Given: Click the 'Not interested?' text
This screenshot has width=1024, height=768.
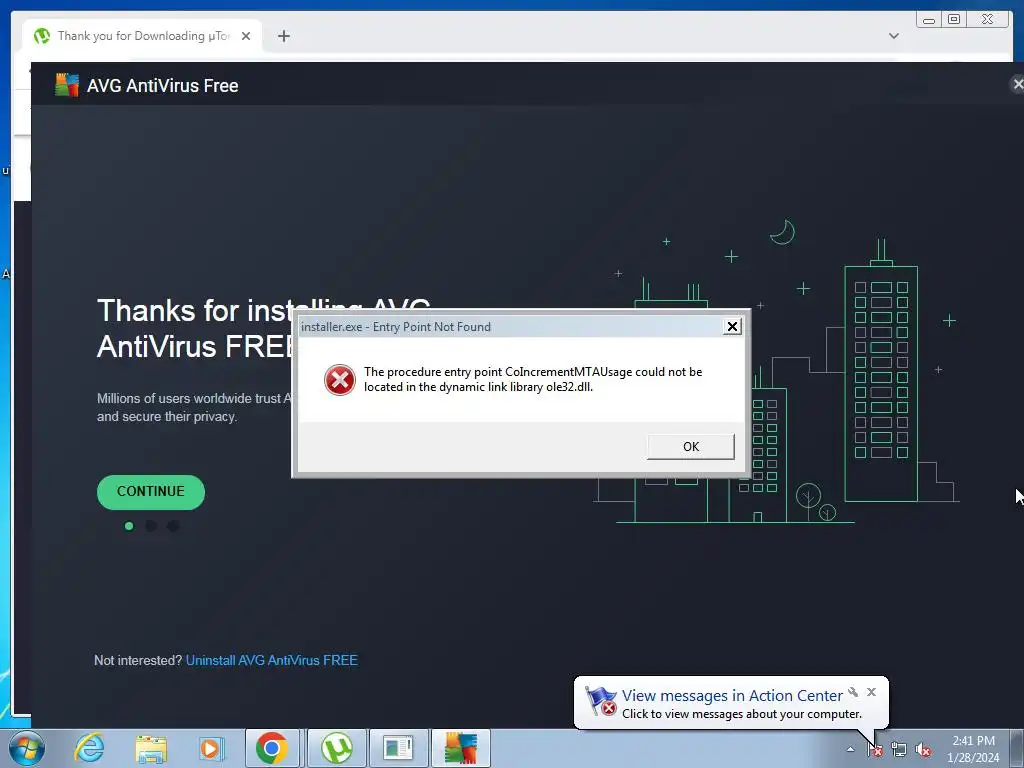Looking at the screenshot, I should tap(138, 660).
